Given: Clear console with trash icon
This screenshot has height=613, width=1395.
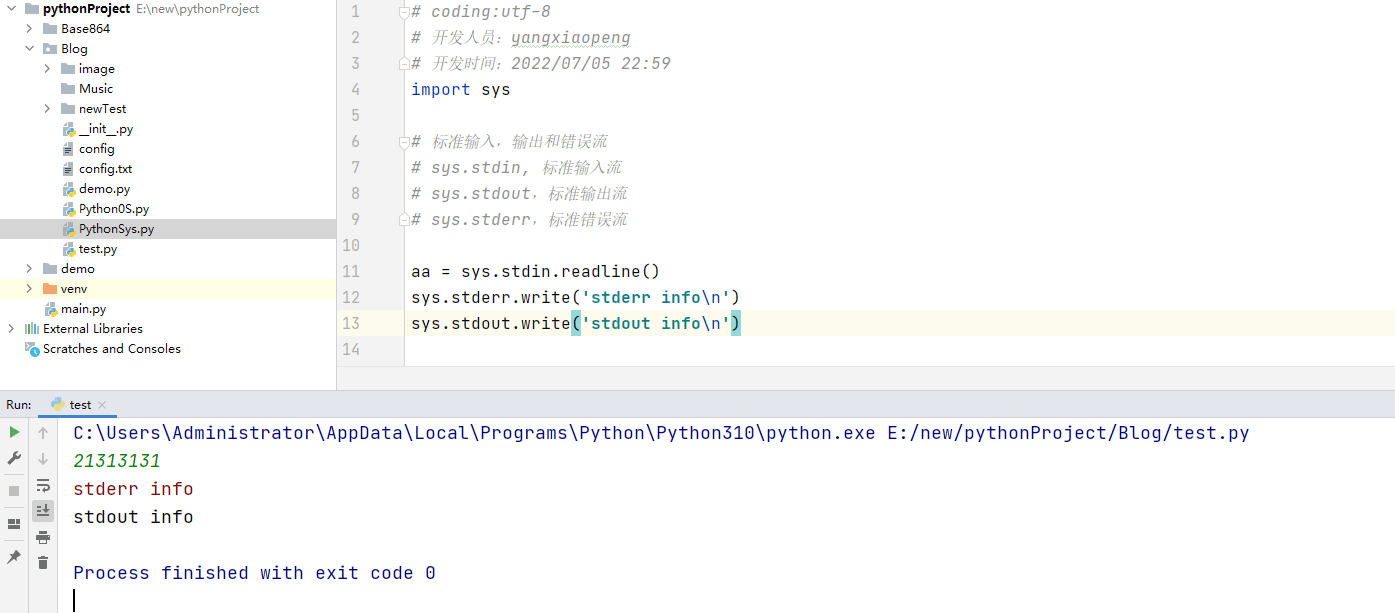Looking at the screenshot, I should coord(43,563).
